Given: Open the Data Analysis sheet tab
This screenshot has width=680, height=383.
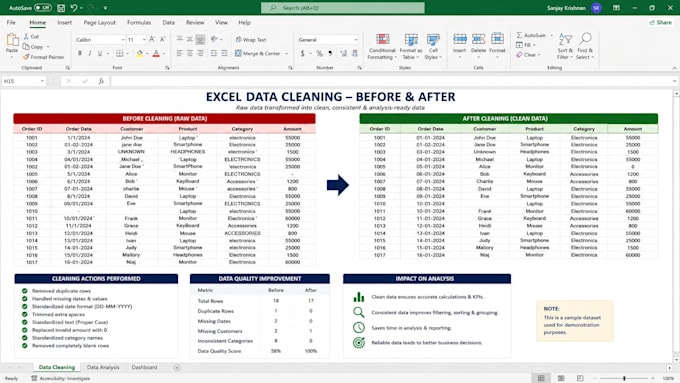Looking at the screenshot, I should [x=103, y=367].
